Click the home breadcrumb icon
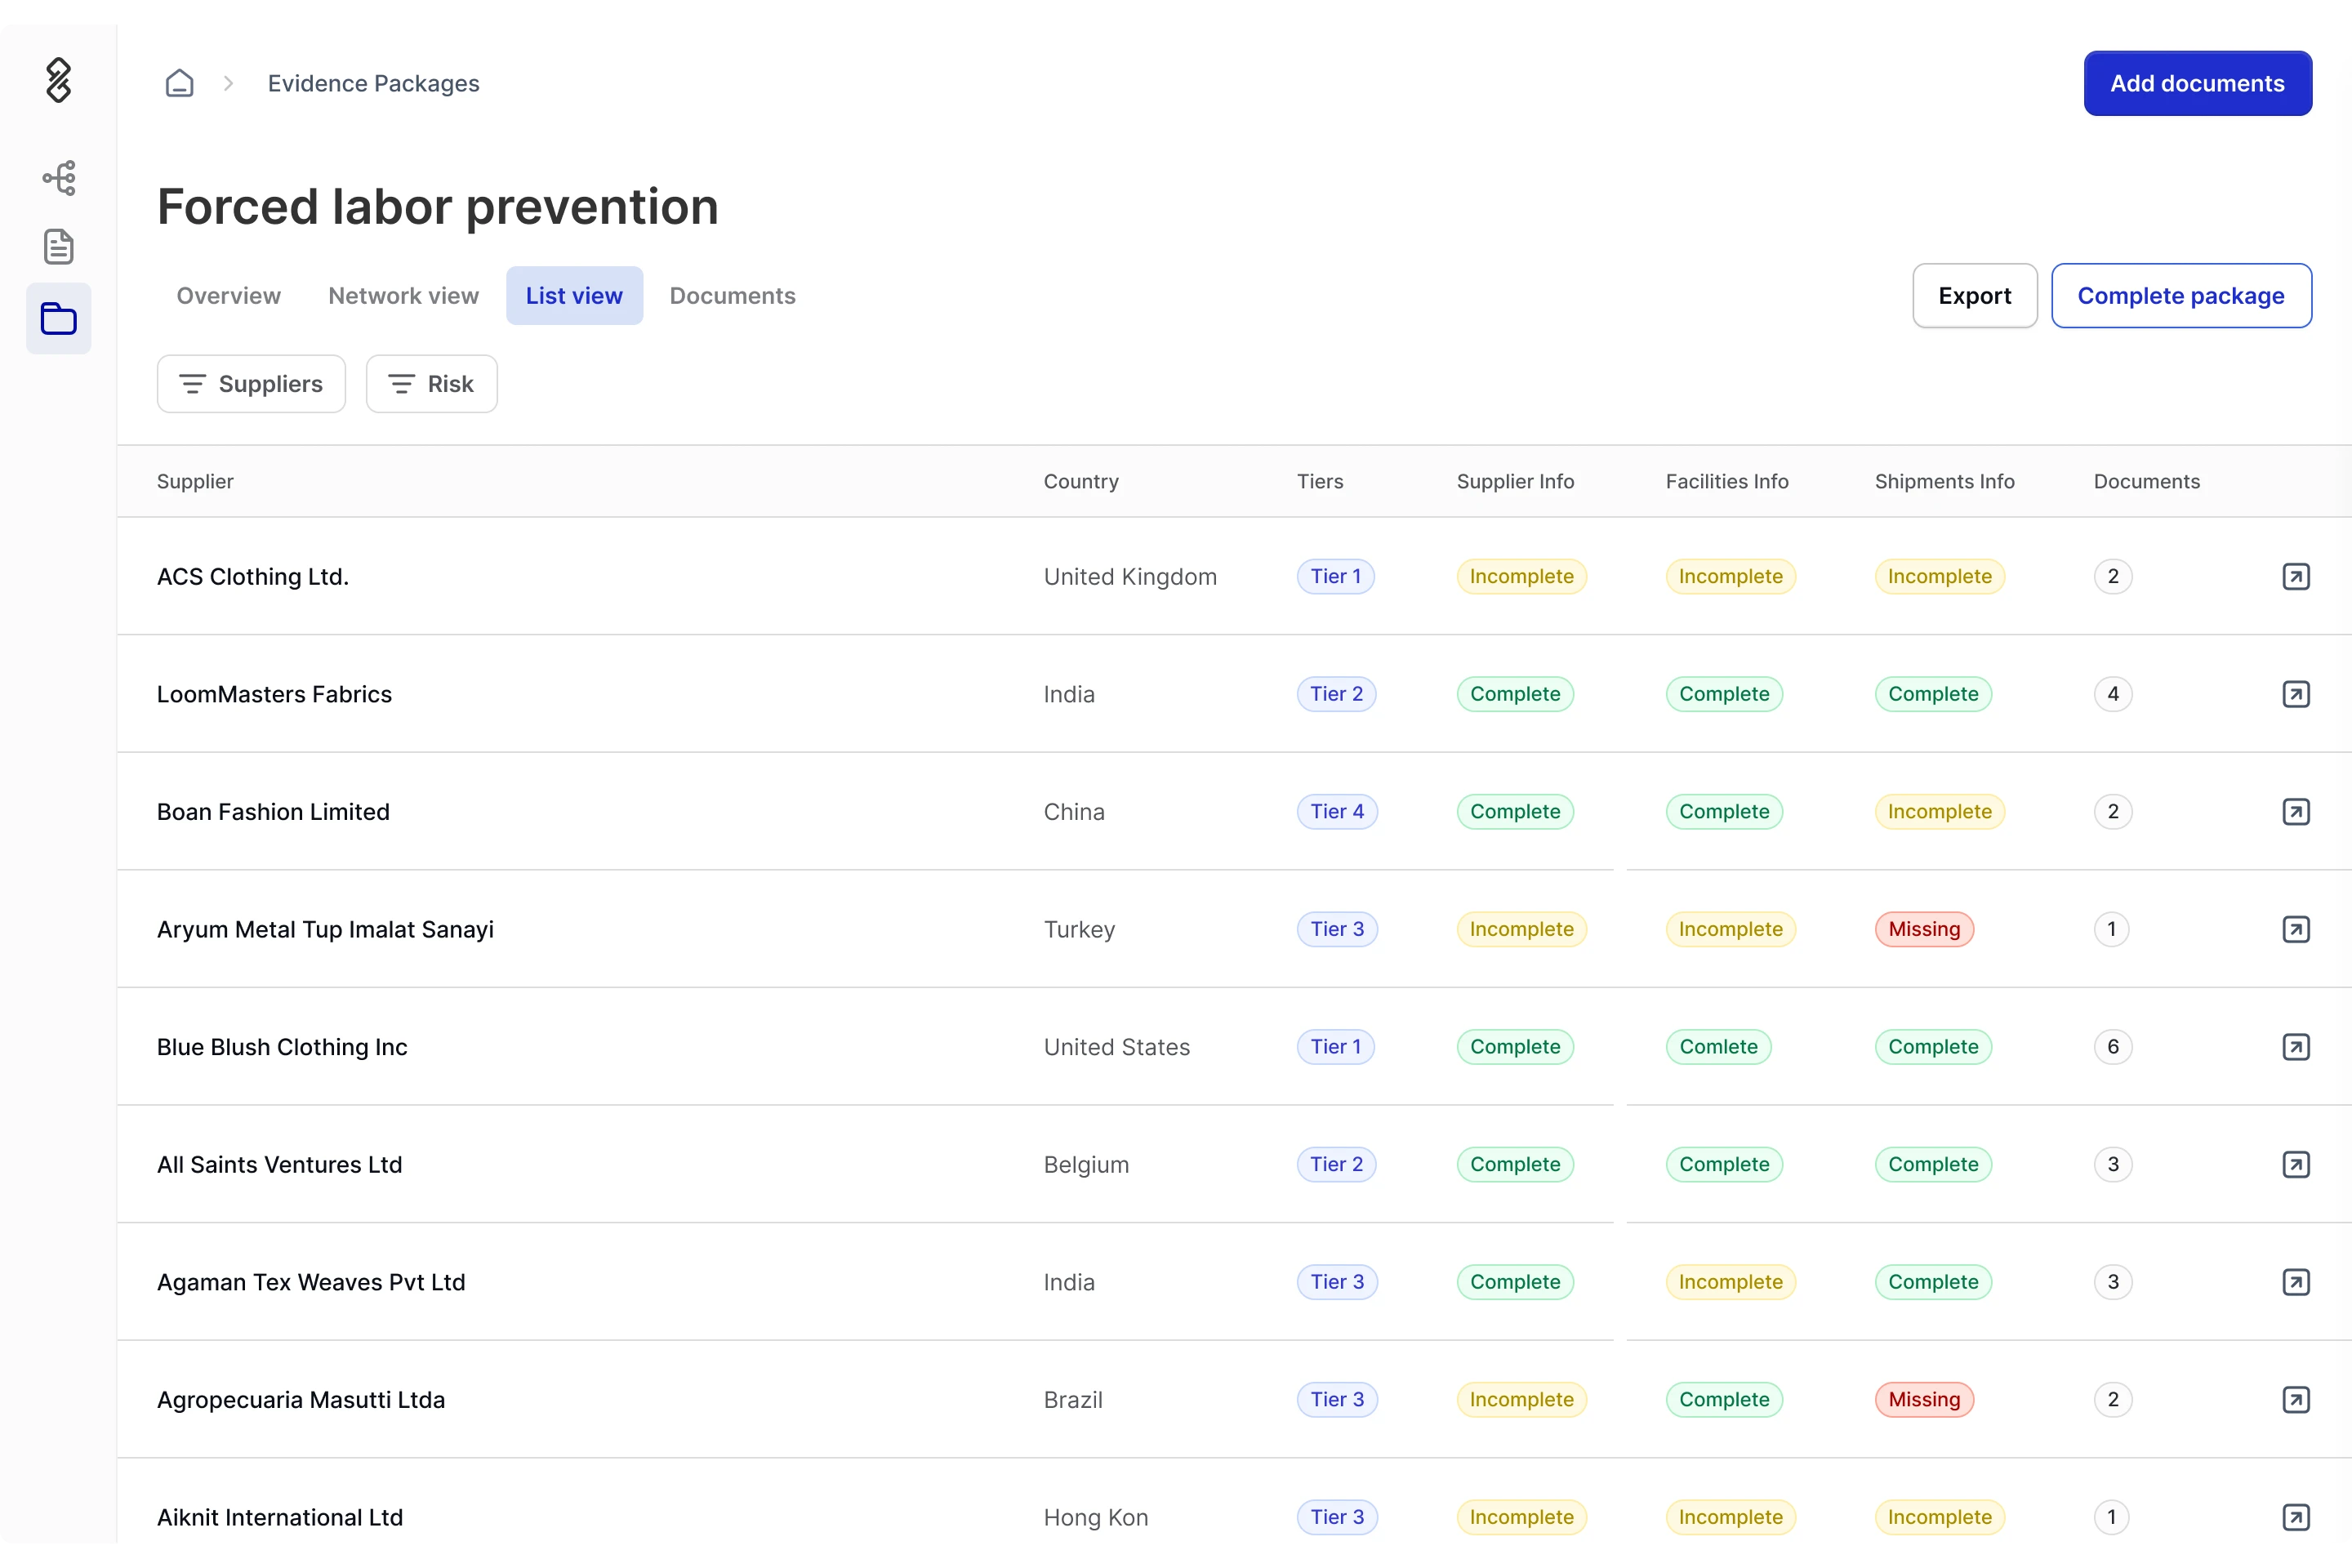The width and height of the screenshot is (2352, 1568). [x=179, y=83]
